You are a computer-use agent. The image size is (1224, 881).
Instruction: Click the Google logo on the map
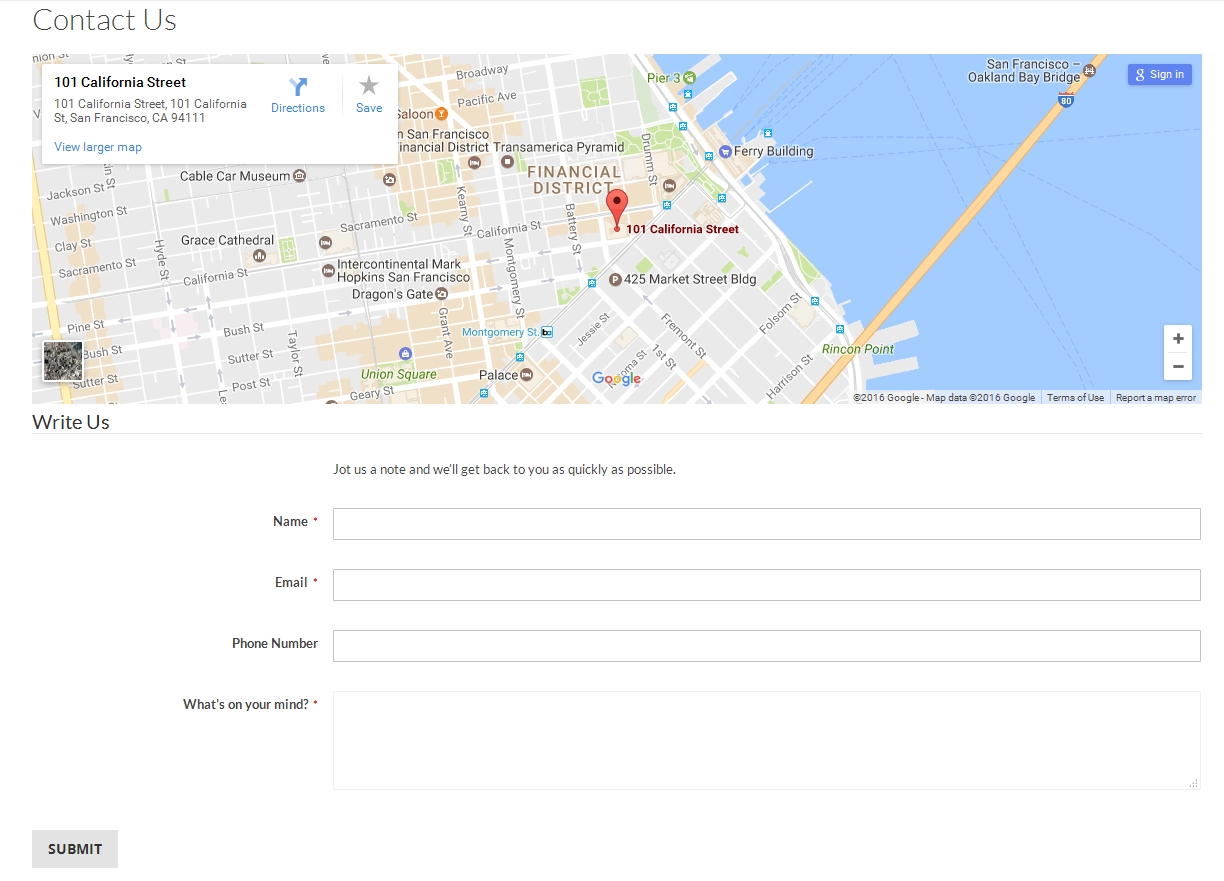click(x=616, y=378)
